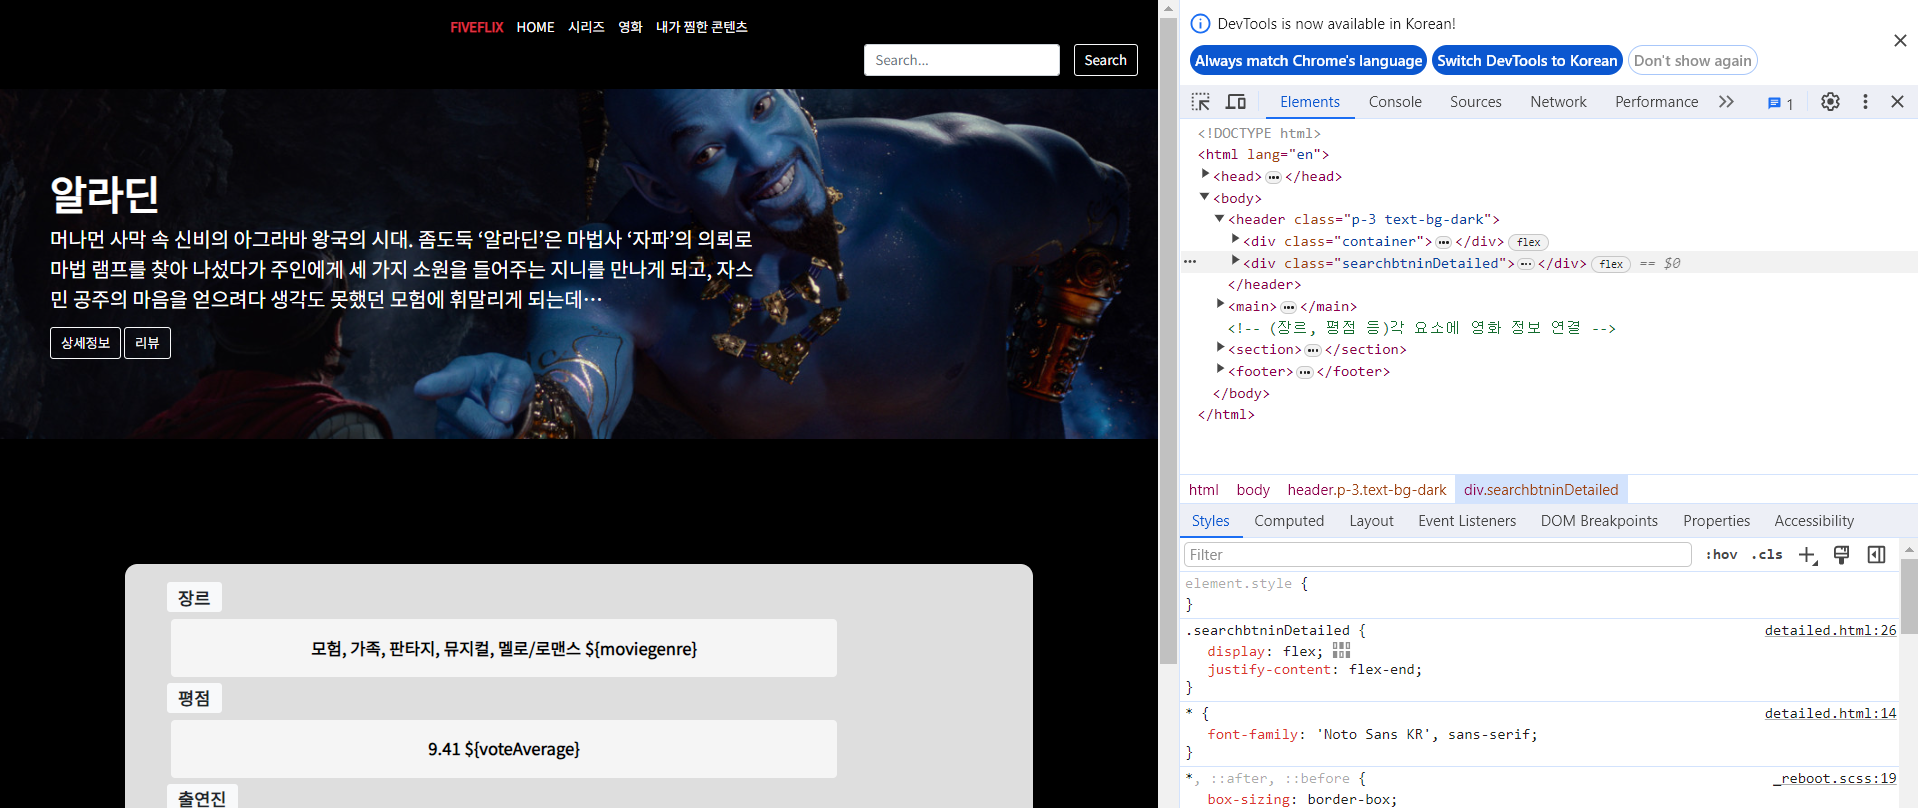Collapse the body element node
The width and height of the screenshot is (1918, 808).
coord(1205,197)
